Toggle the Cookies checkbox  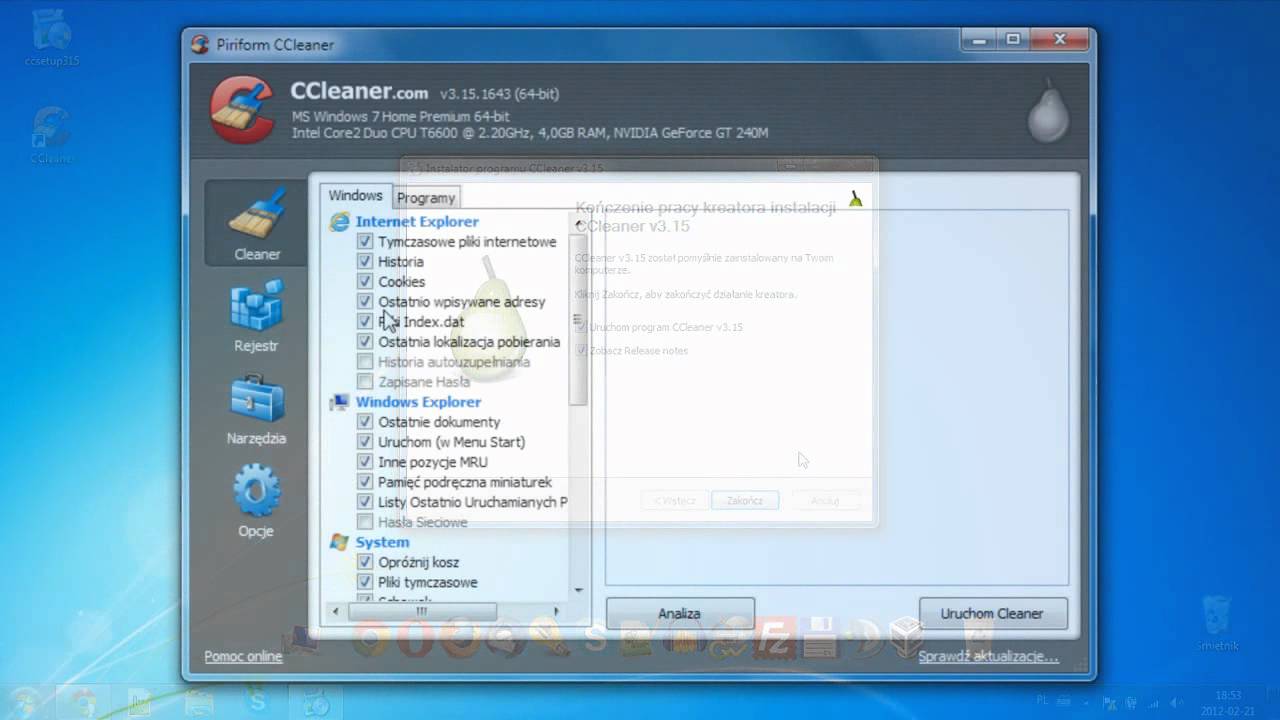click(365, 282)
